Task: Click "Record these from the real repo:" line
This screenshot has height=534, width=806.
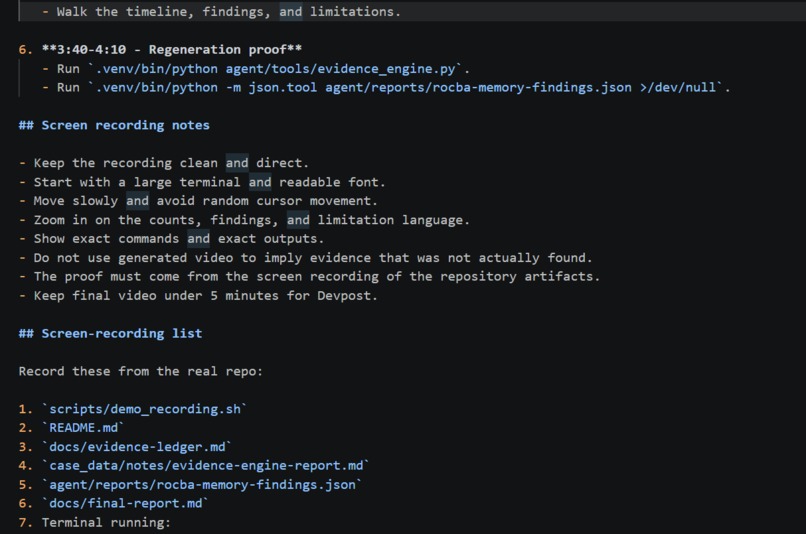Action: [141, 371]
